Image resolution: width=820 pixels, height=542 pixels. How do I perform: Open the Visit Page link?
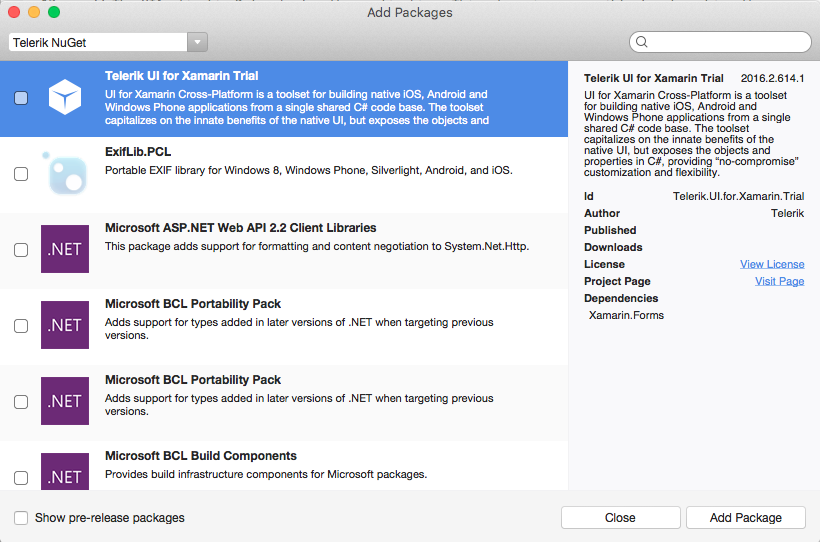[779, 281]
